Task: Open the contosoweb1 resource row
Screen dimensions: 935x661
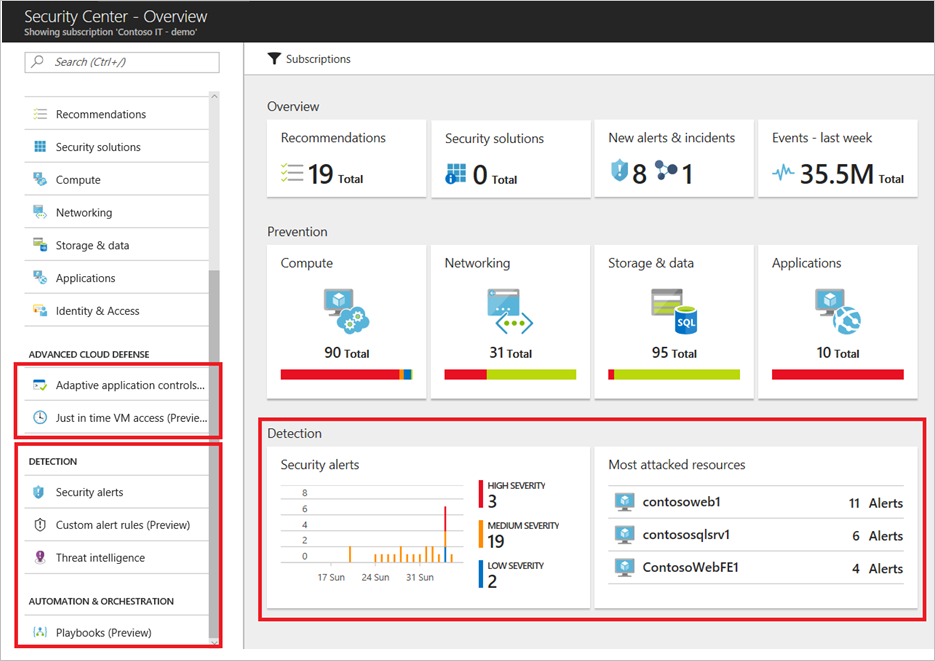Action: pos(756,502)
